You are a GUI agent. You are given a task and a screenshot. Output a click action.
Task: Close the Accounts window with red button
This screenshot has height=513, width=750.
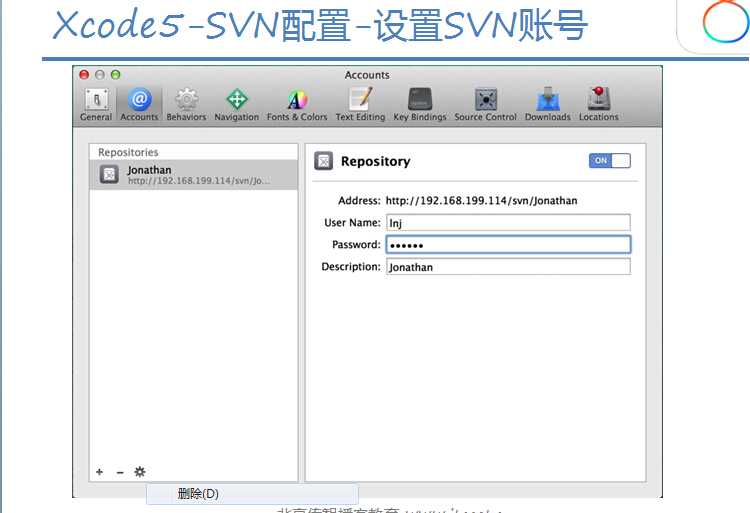tap(84, 75)
